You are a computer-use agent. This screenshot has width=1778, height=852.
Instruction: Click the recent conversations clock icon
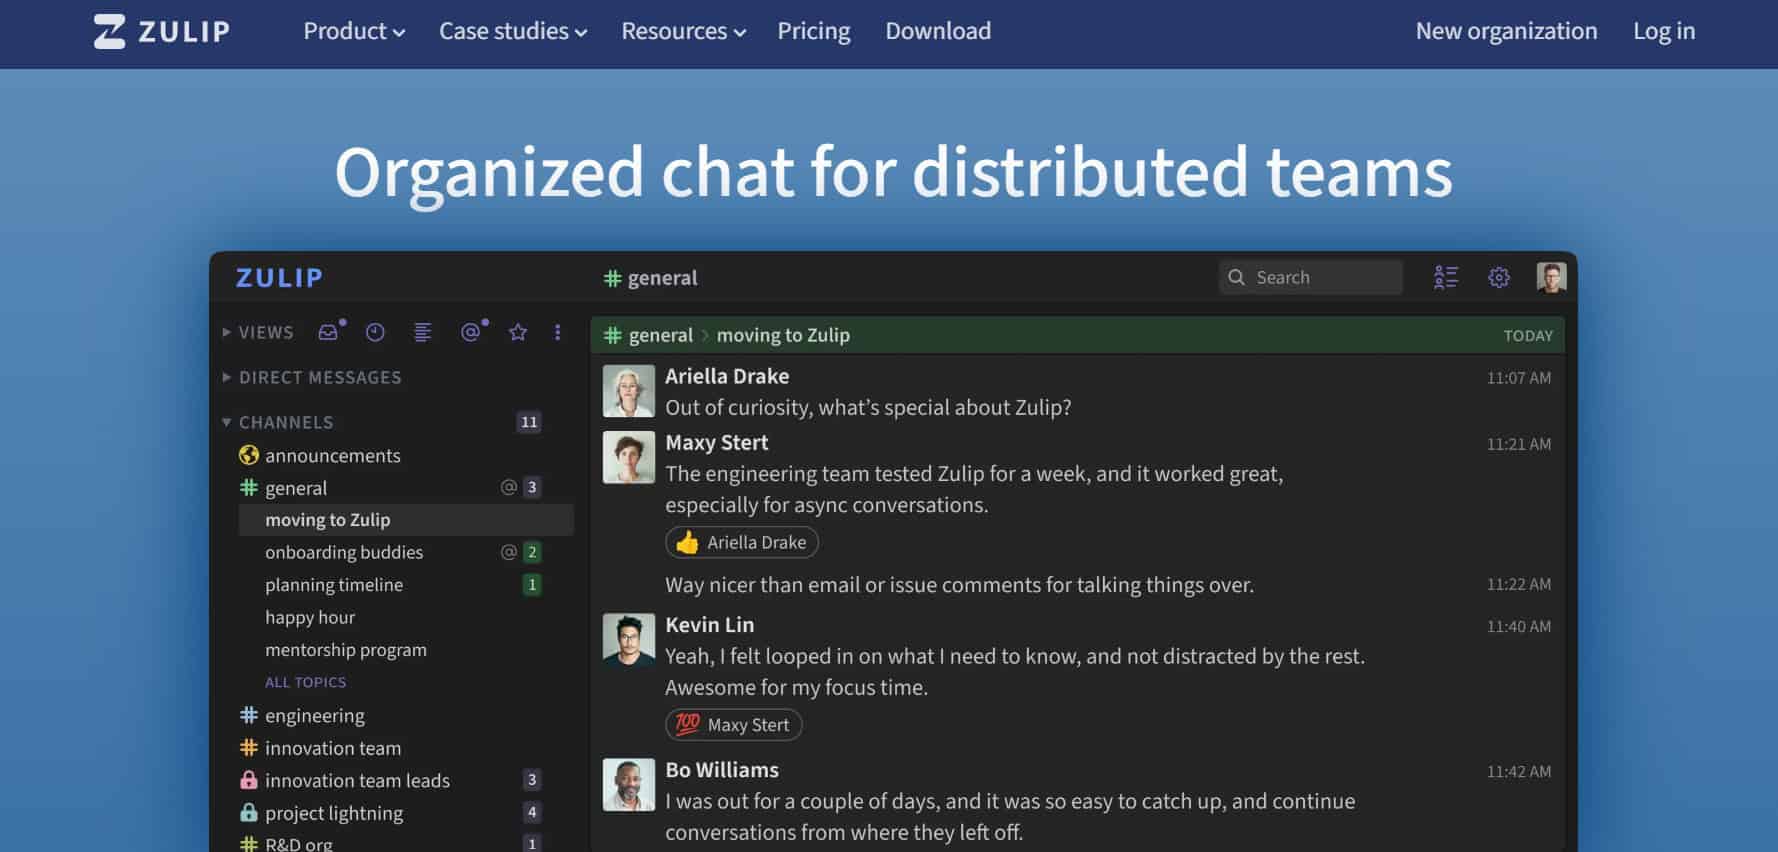coord(375,332)
